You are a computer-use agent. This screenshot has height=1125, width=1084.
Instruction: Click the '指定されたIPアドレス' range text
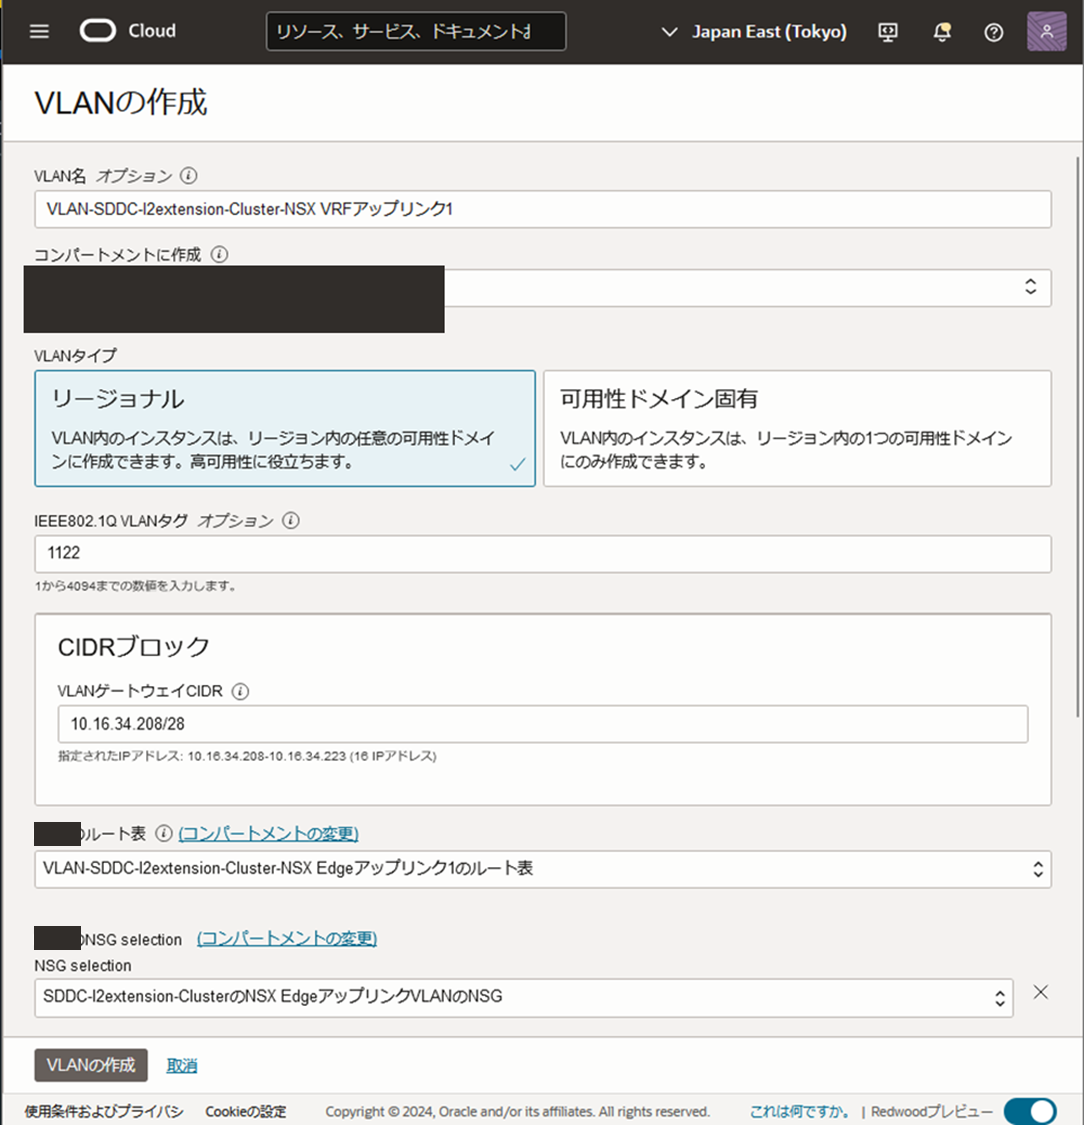[248, 756]
